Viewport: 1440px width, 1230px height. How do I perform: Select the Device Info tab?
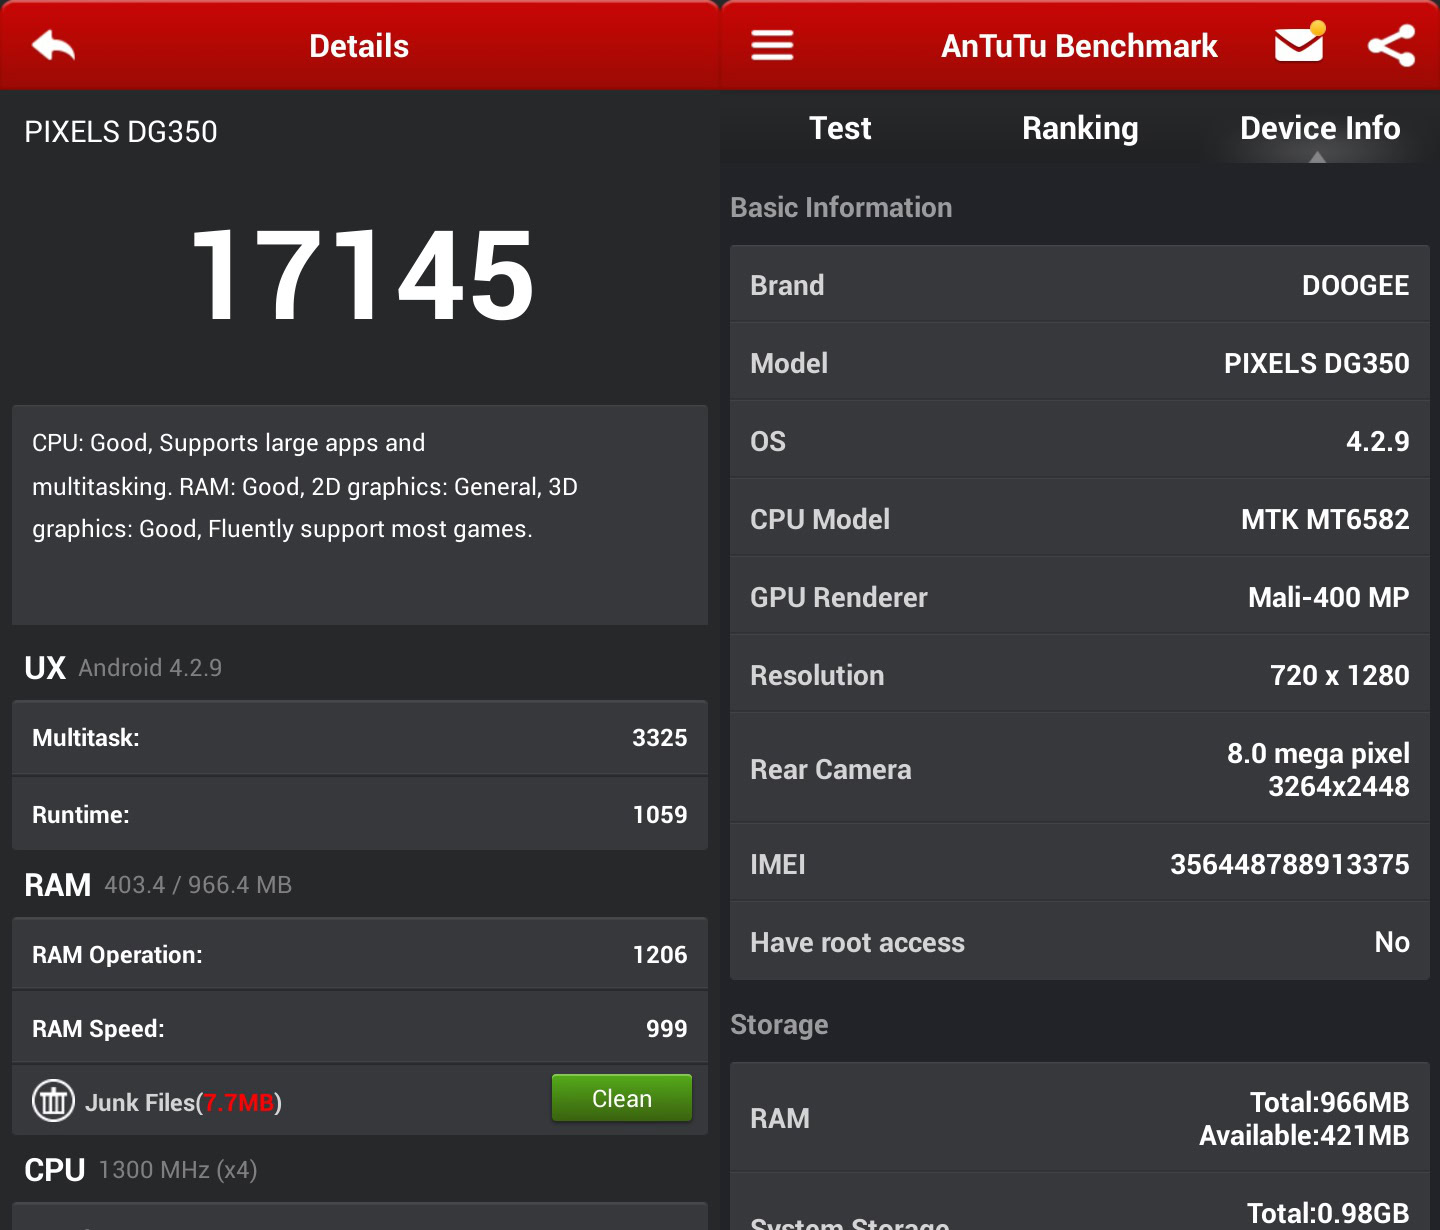click(1319, 128)
